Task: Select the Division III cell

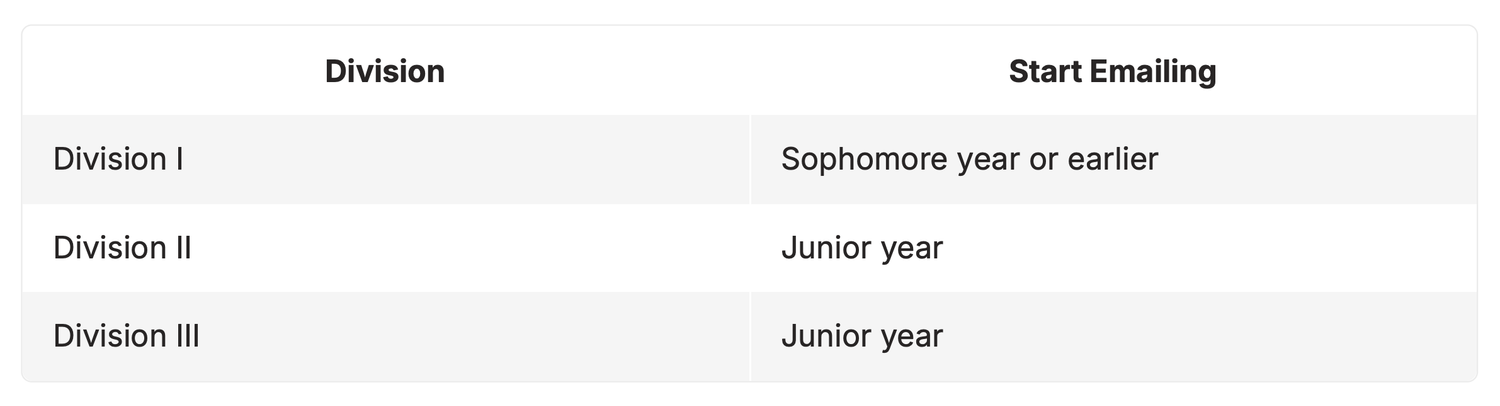Action: [385, 336]
